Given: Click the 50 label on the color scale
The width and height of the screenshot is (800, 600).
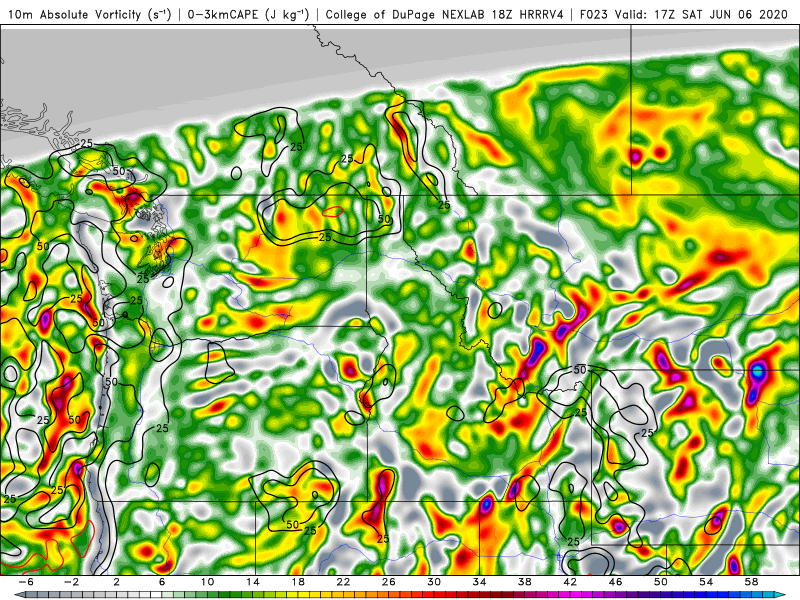Looking at the screenshot, I should point(661,582).
